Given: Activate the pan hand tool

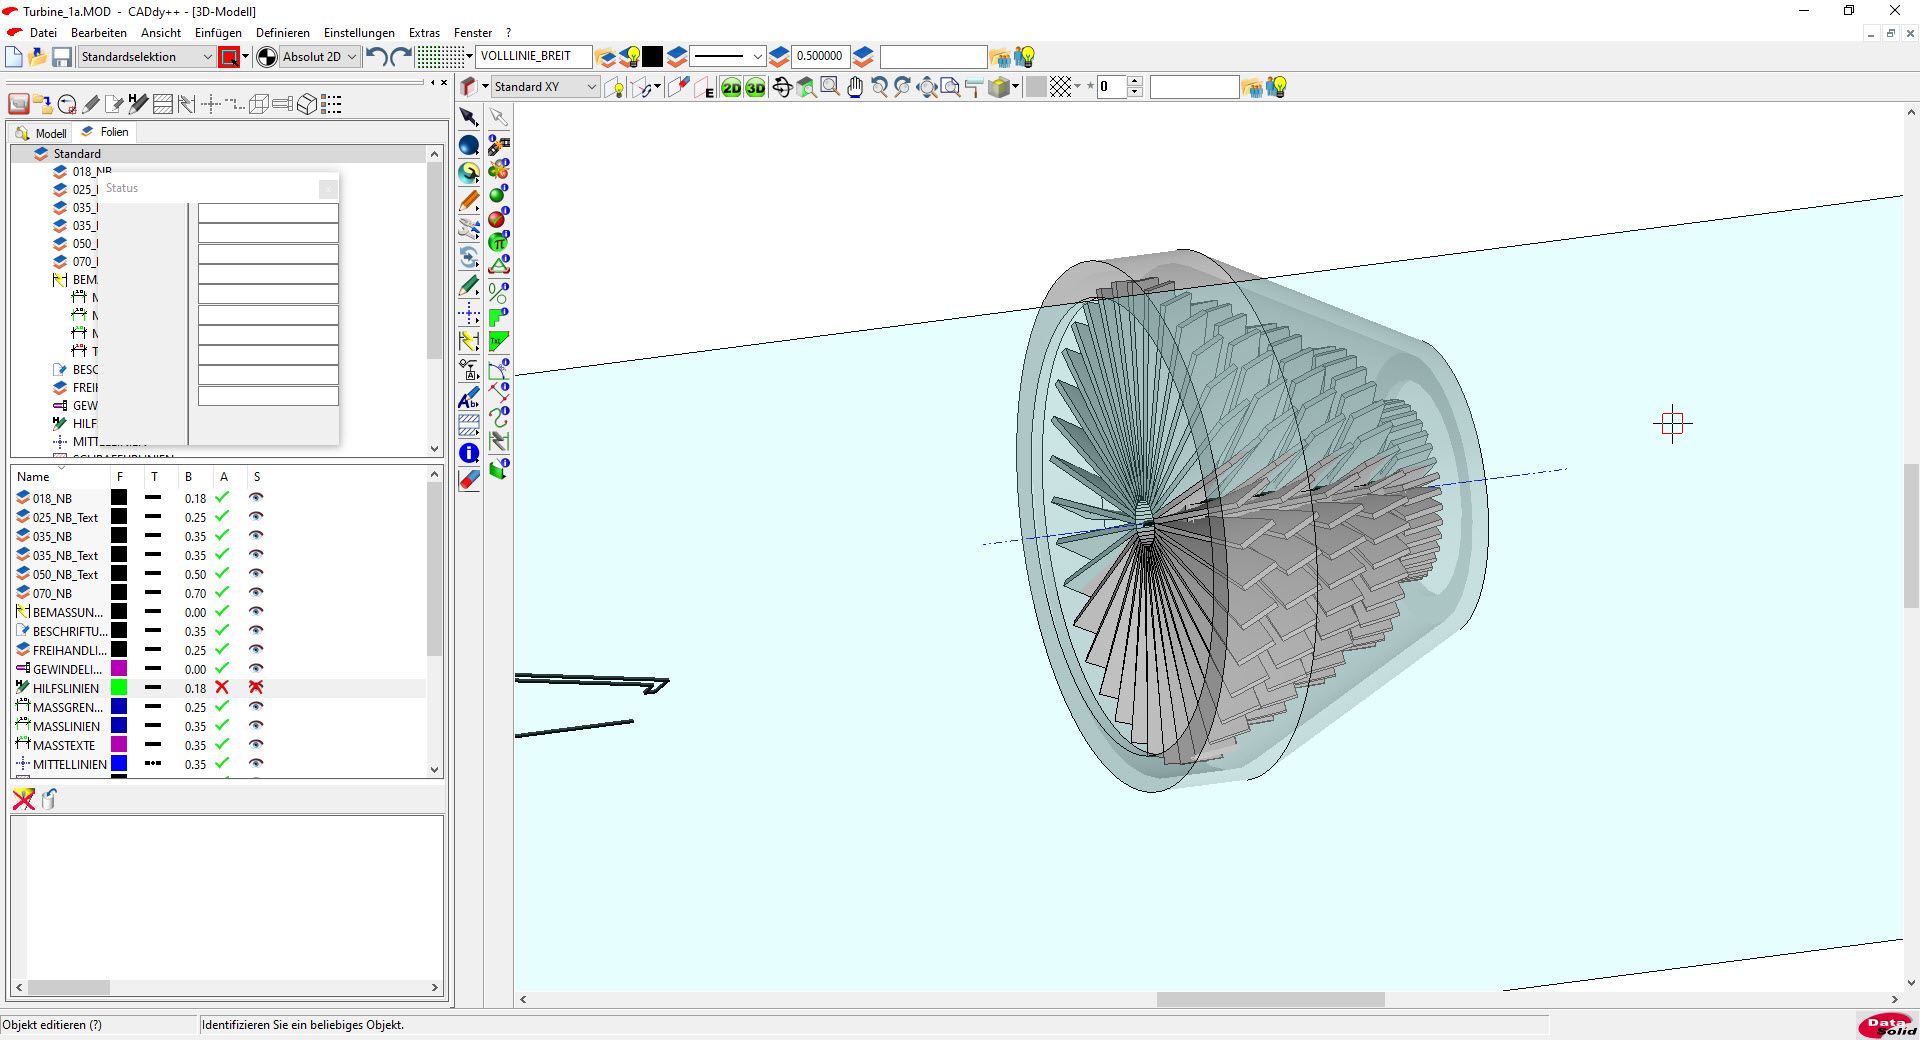Looking at the screenshot, I should click(x=855, y=88).
